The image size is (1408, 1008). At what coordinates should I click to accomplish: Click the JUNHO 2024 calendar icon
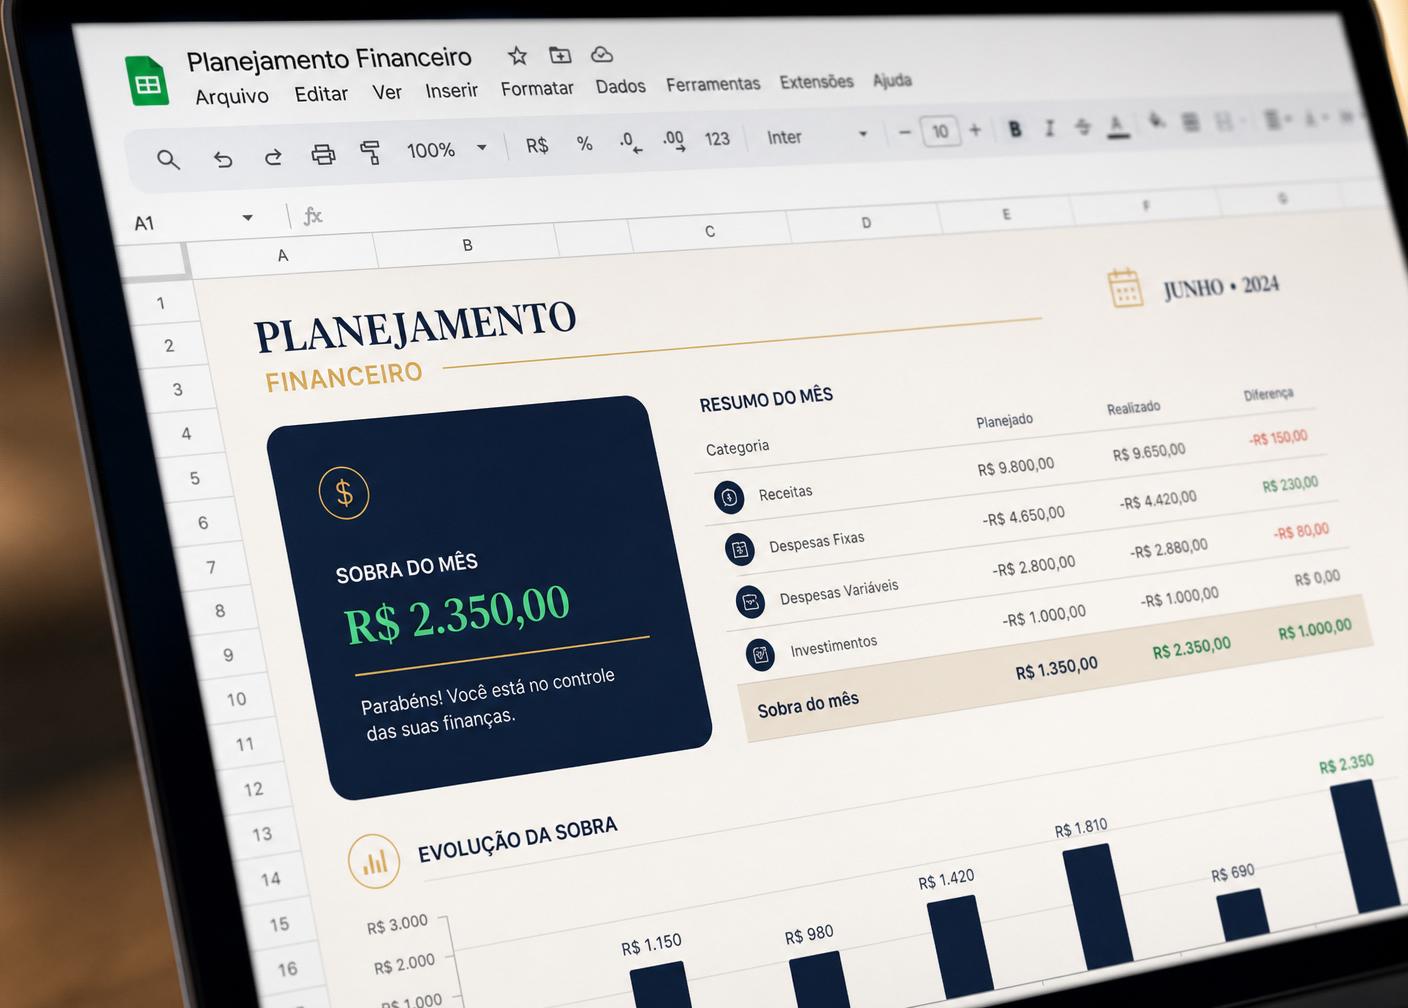[x=1125, y=289]
